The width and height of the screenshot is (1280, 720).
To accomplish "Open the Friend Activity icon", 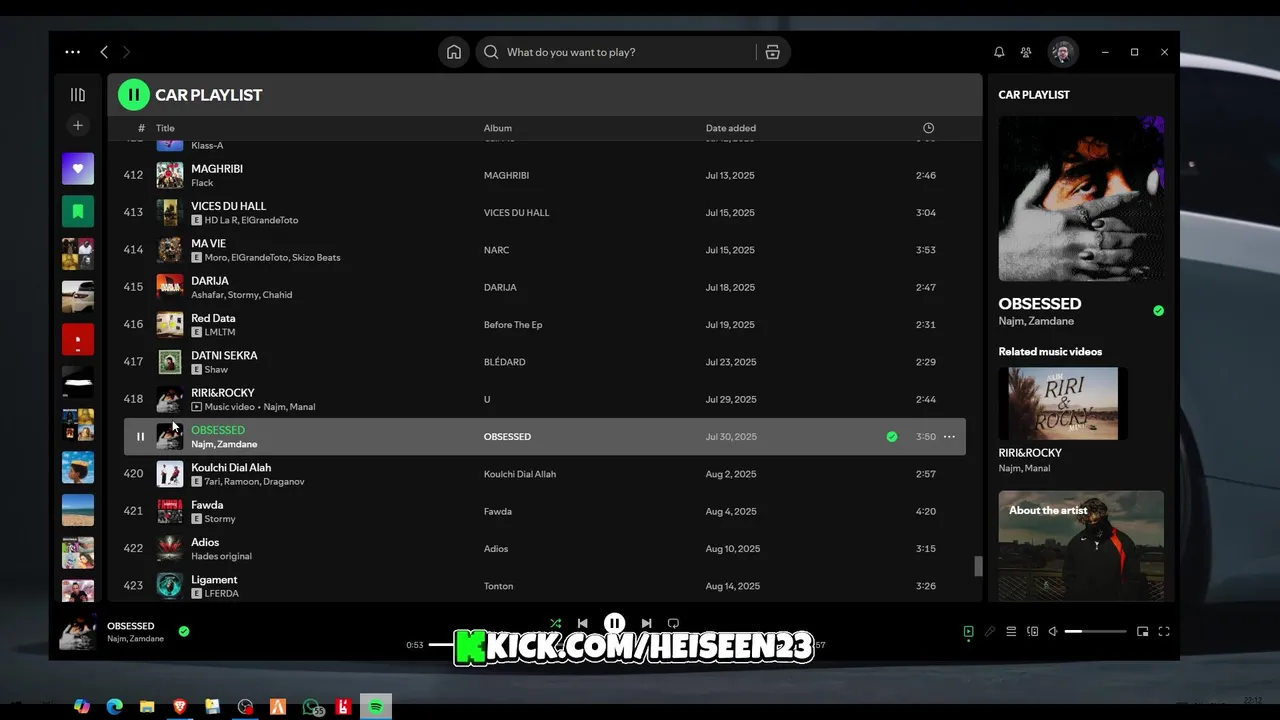I will [1026, 52].
